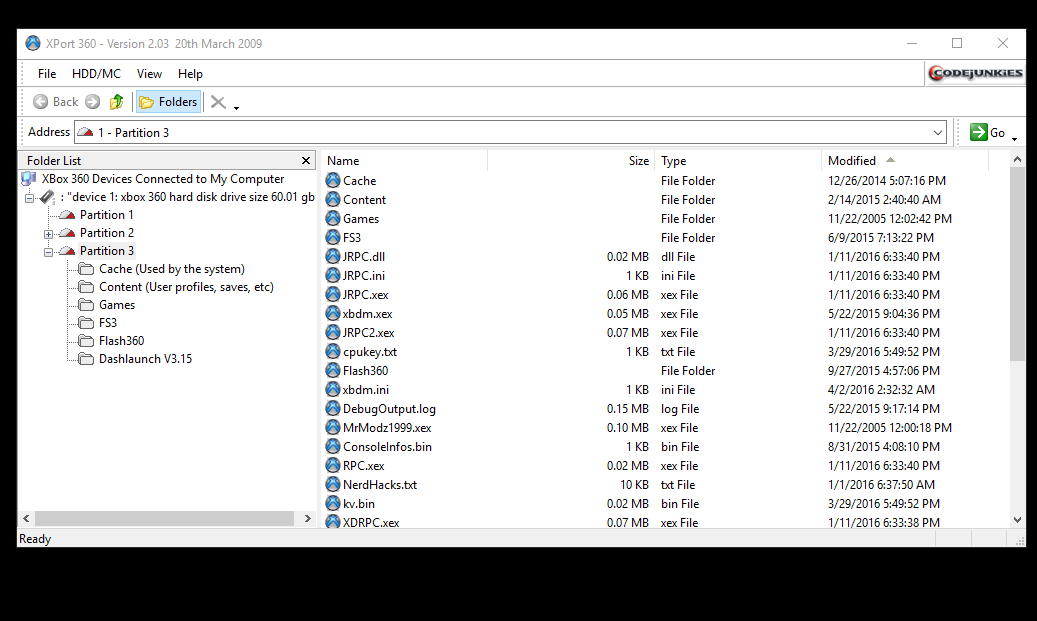
Task: Select Dashlaunch V3.15 folder in tree
Action: click(x=145, y=358)
